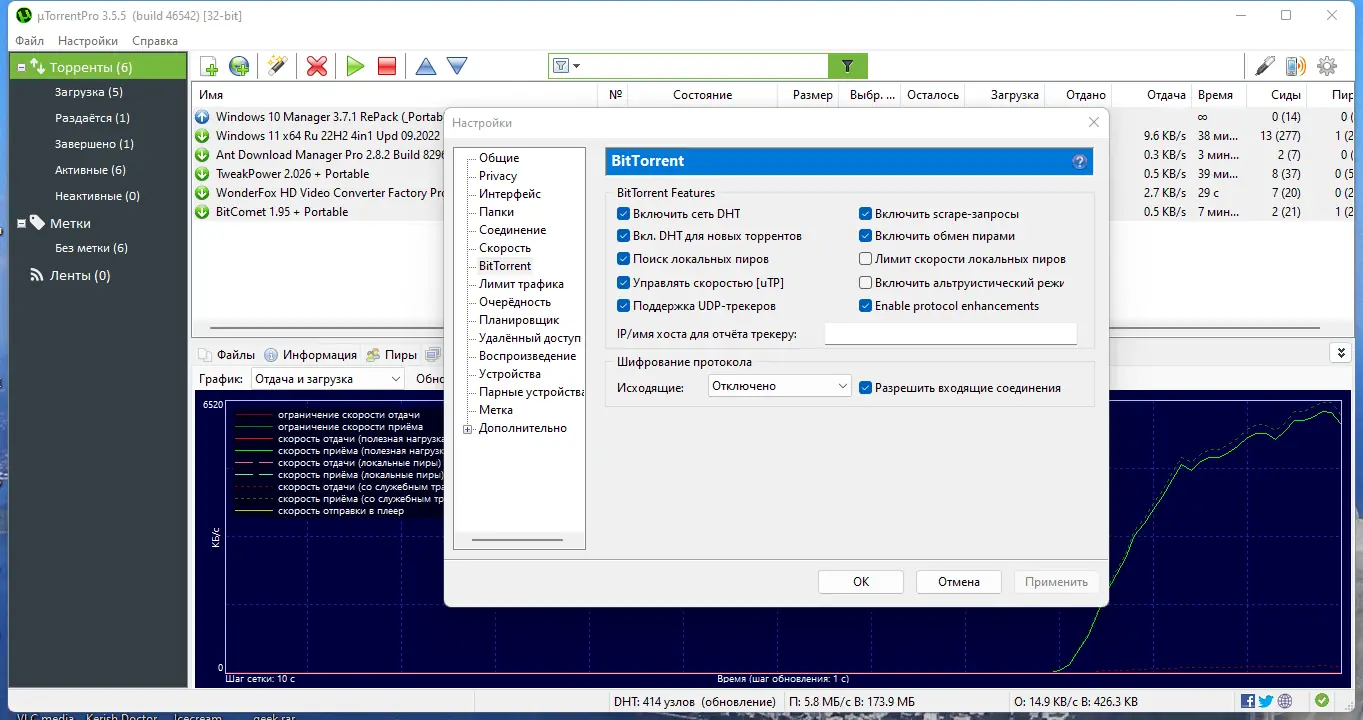Click the IP/имя хоста для отчёта трекеру field
This screenshot has width=1363, height=720.
pyautogui.click(x=950, y=334)
